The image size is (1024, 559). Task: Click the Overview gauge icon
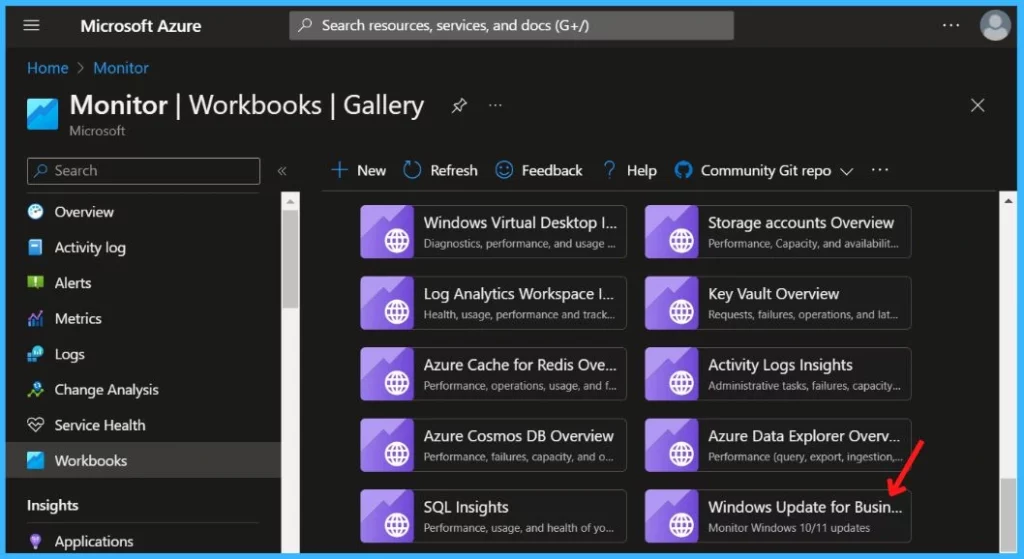(x=35, y=212)
